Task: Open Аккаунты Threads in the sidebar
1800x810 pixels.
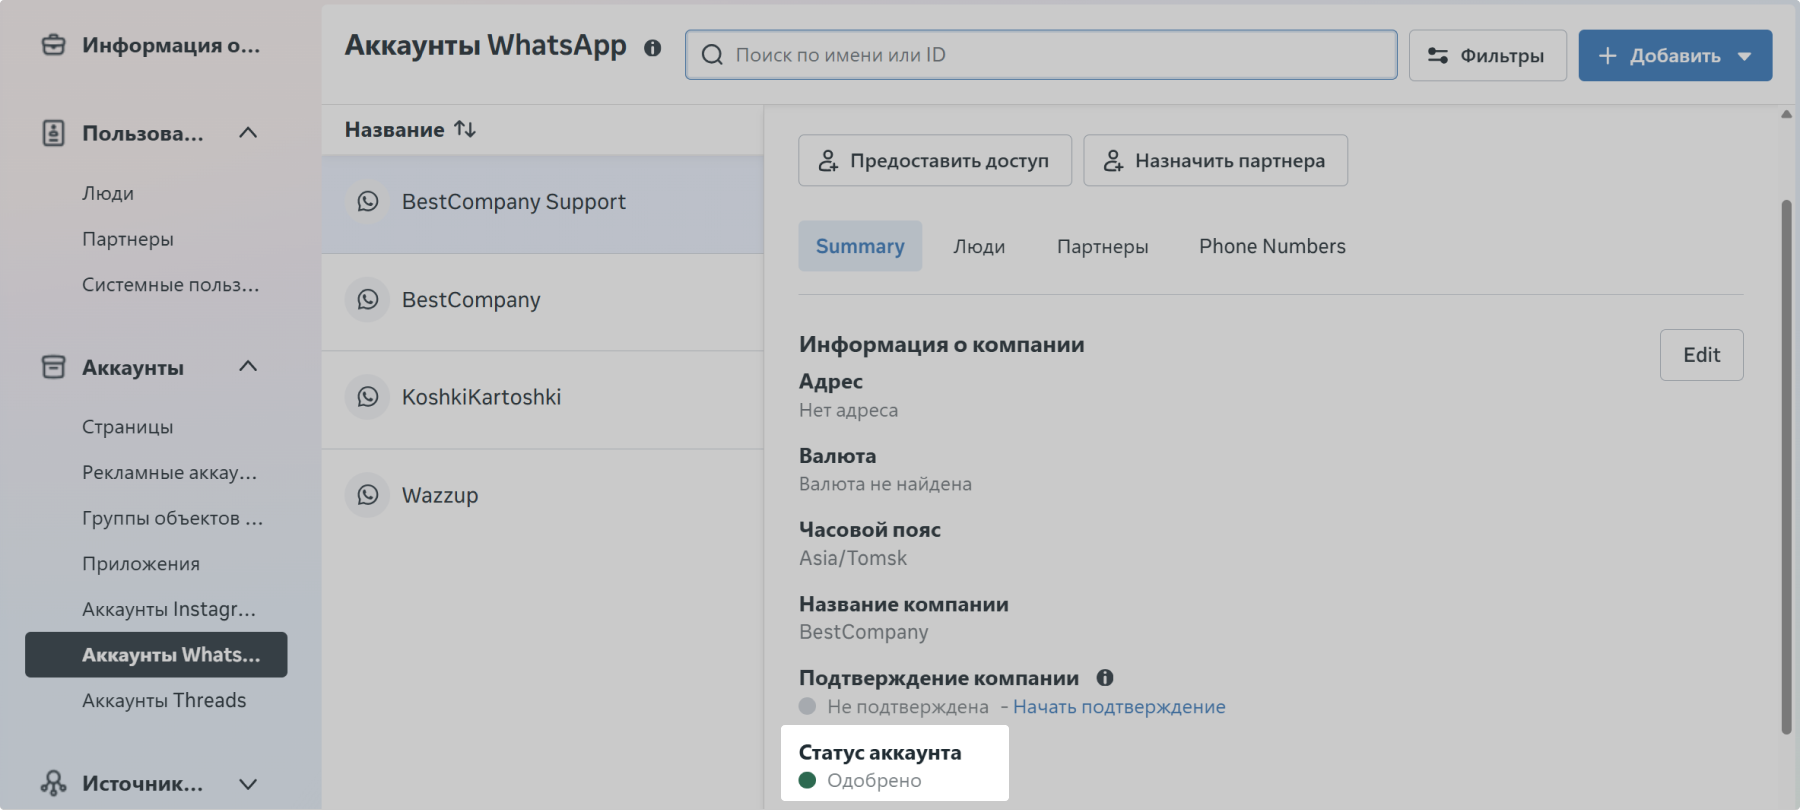Action: tap(164, 700)
